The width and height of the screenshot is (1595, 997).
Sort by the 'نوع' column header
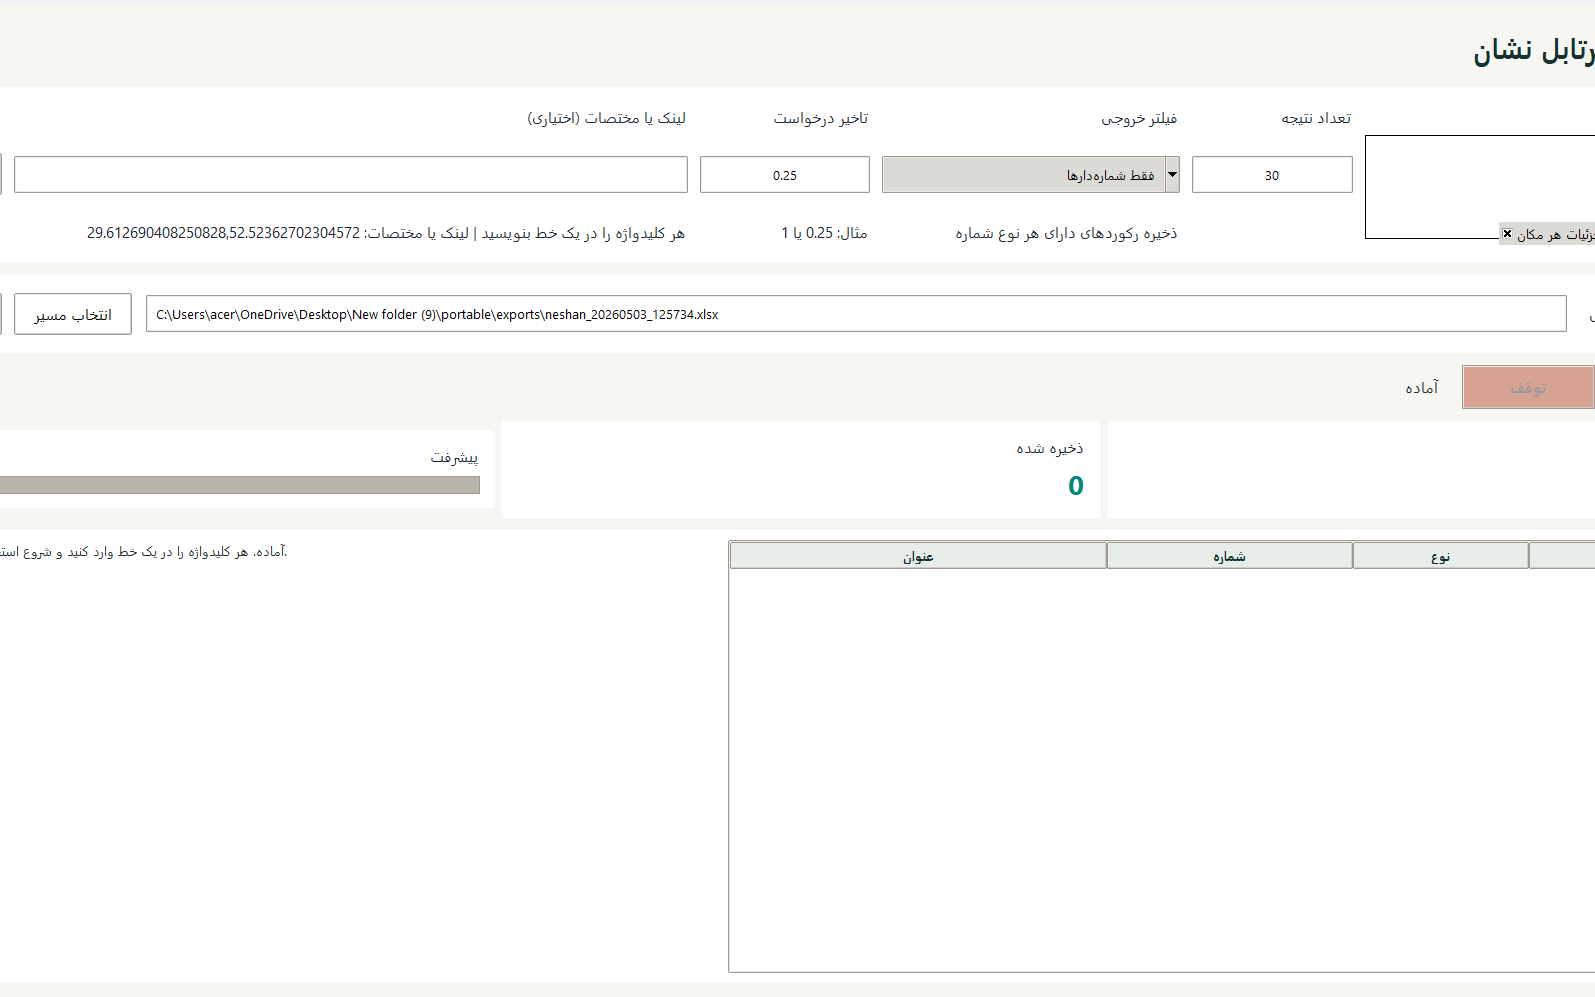[1441, 556]
